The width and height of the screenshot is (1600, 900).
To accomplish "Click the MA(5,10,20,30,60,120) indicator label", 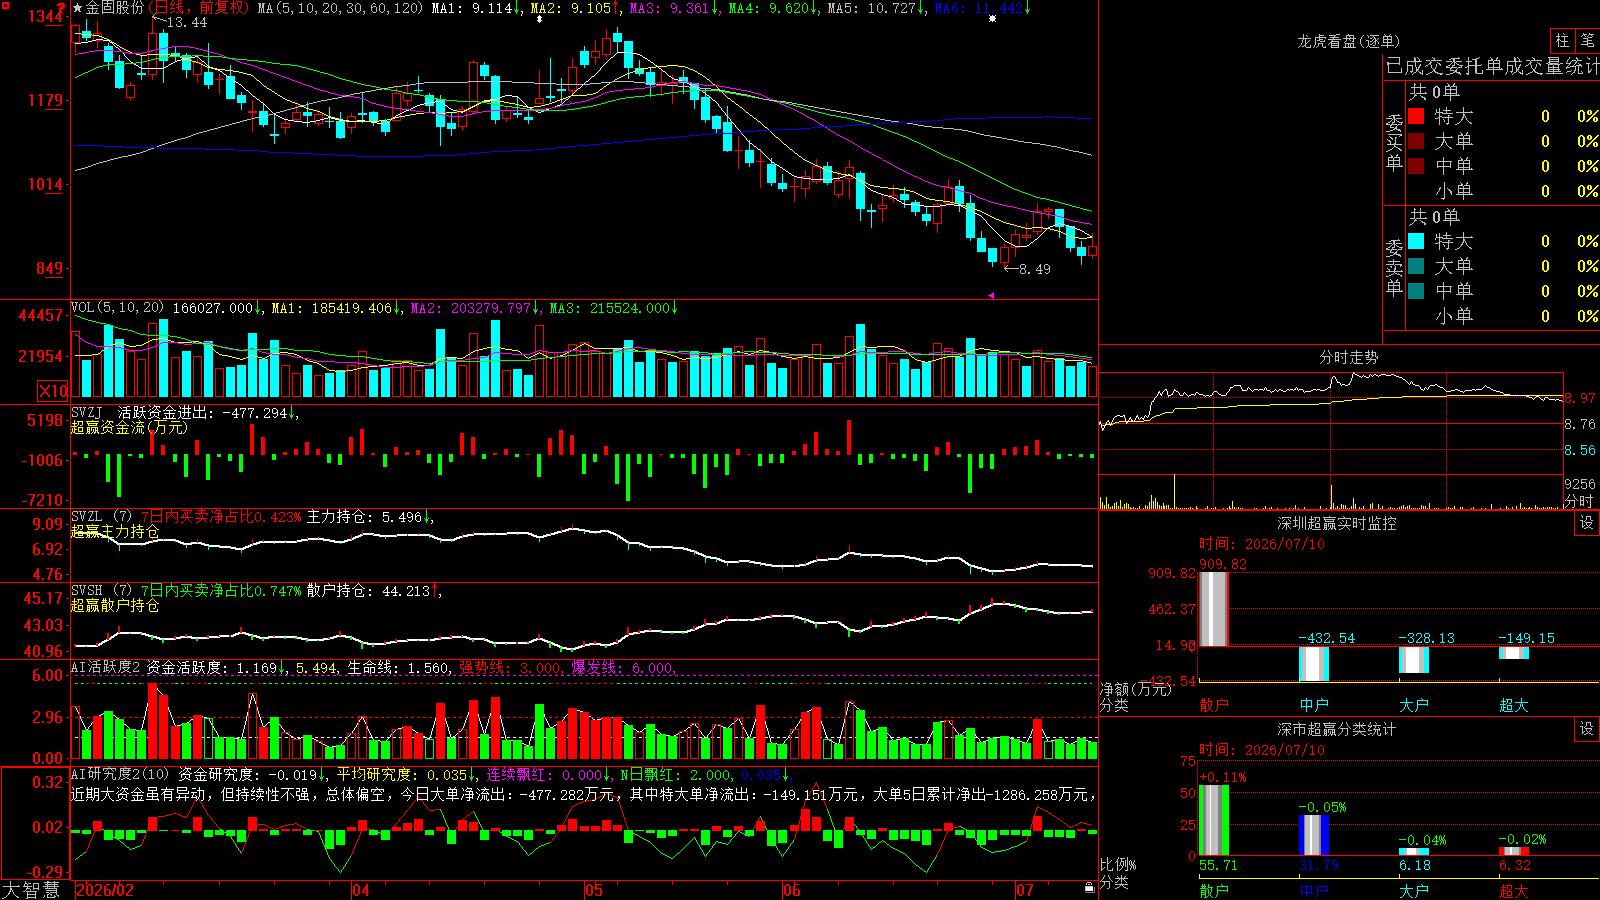I will tap(340, 8).
